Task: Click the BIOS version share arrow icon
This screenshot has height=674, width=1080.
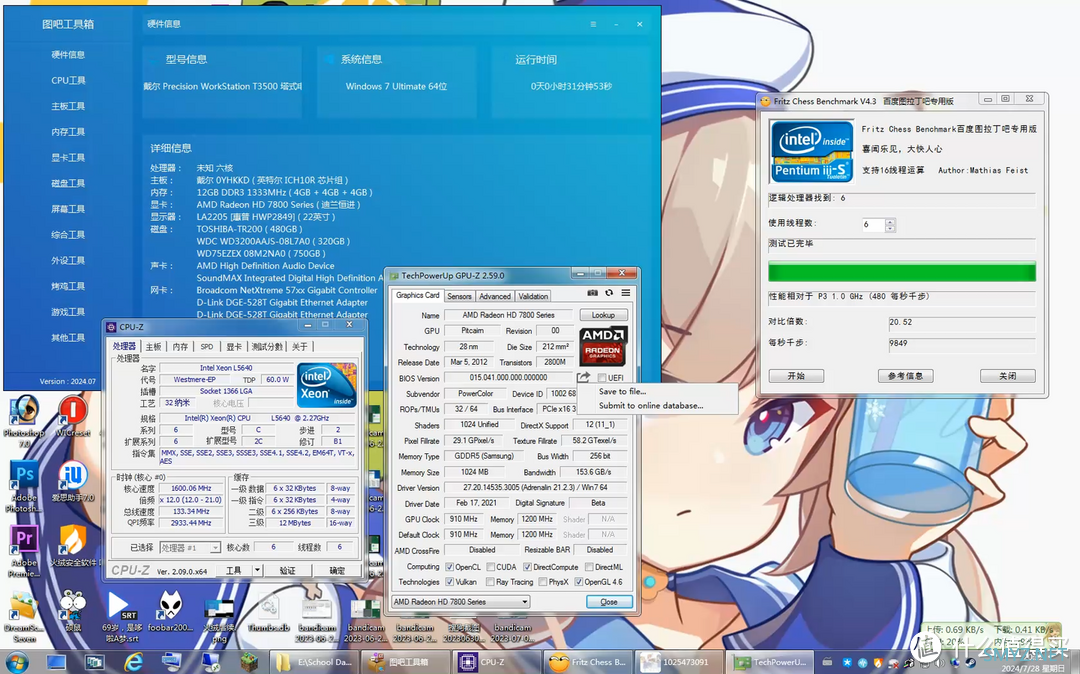Action: (583, 377)
